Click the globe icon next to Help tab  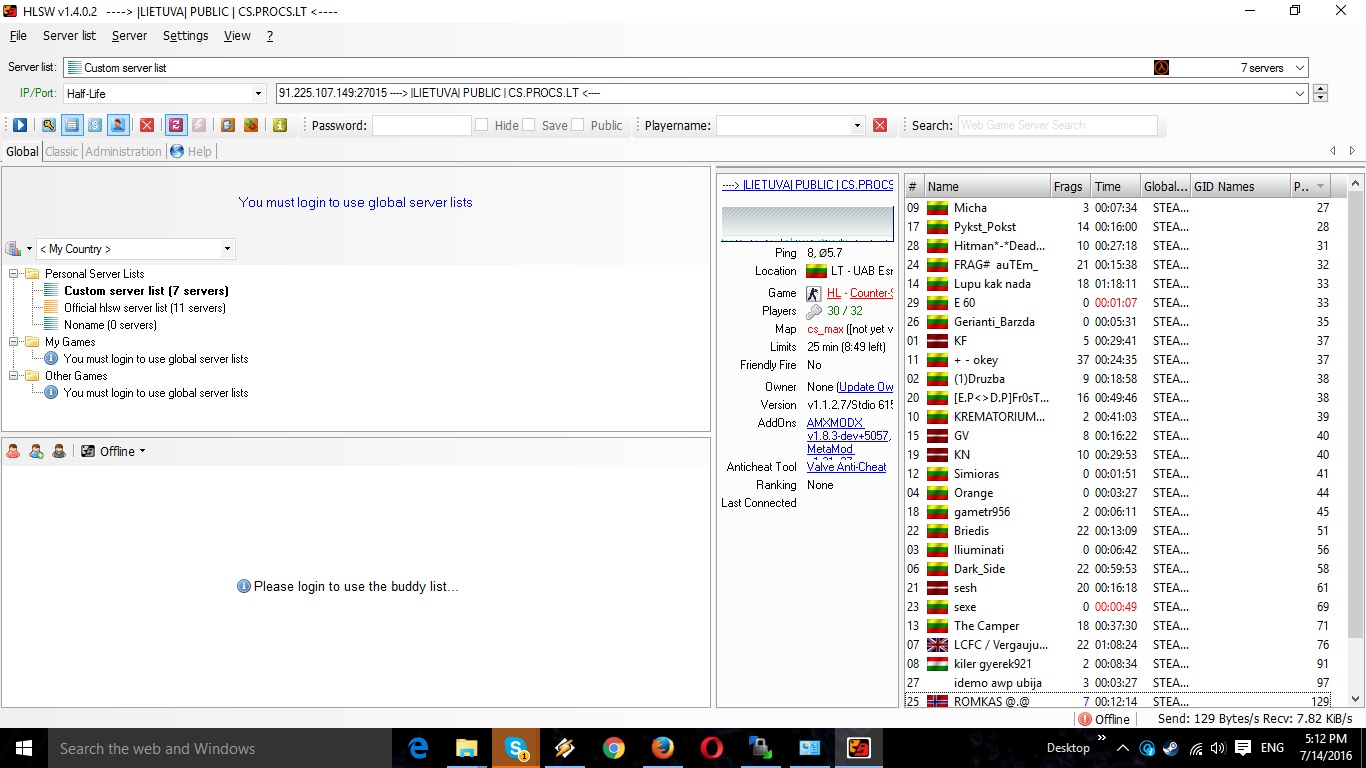pyautogui.click(x=177, y=151)
